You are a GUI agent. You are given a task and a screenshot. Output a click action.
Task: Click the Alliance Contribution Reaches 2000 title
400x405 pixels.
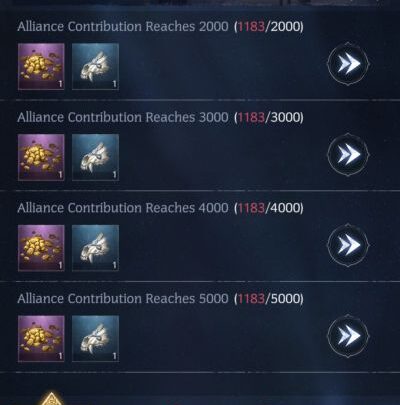(x=123, y=26)
